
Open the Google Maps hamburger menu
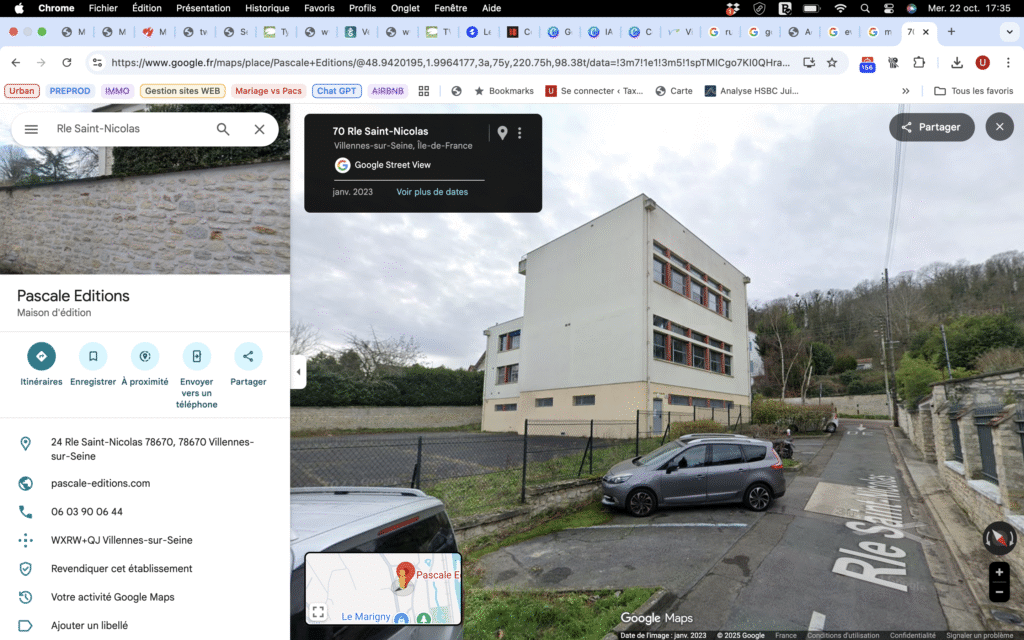[x=31, y=129]
